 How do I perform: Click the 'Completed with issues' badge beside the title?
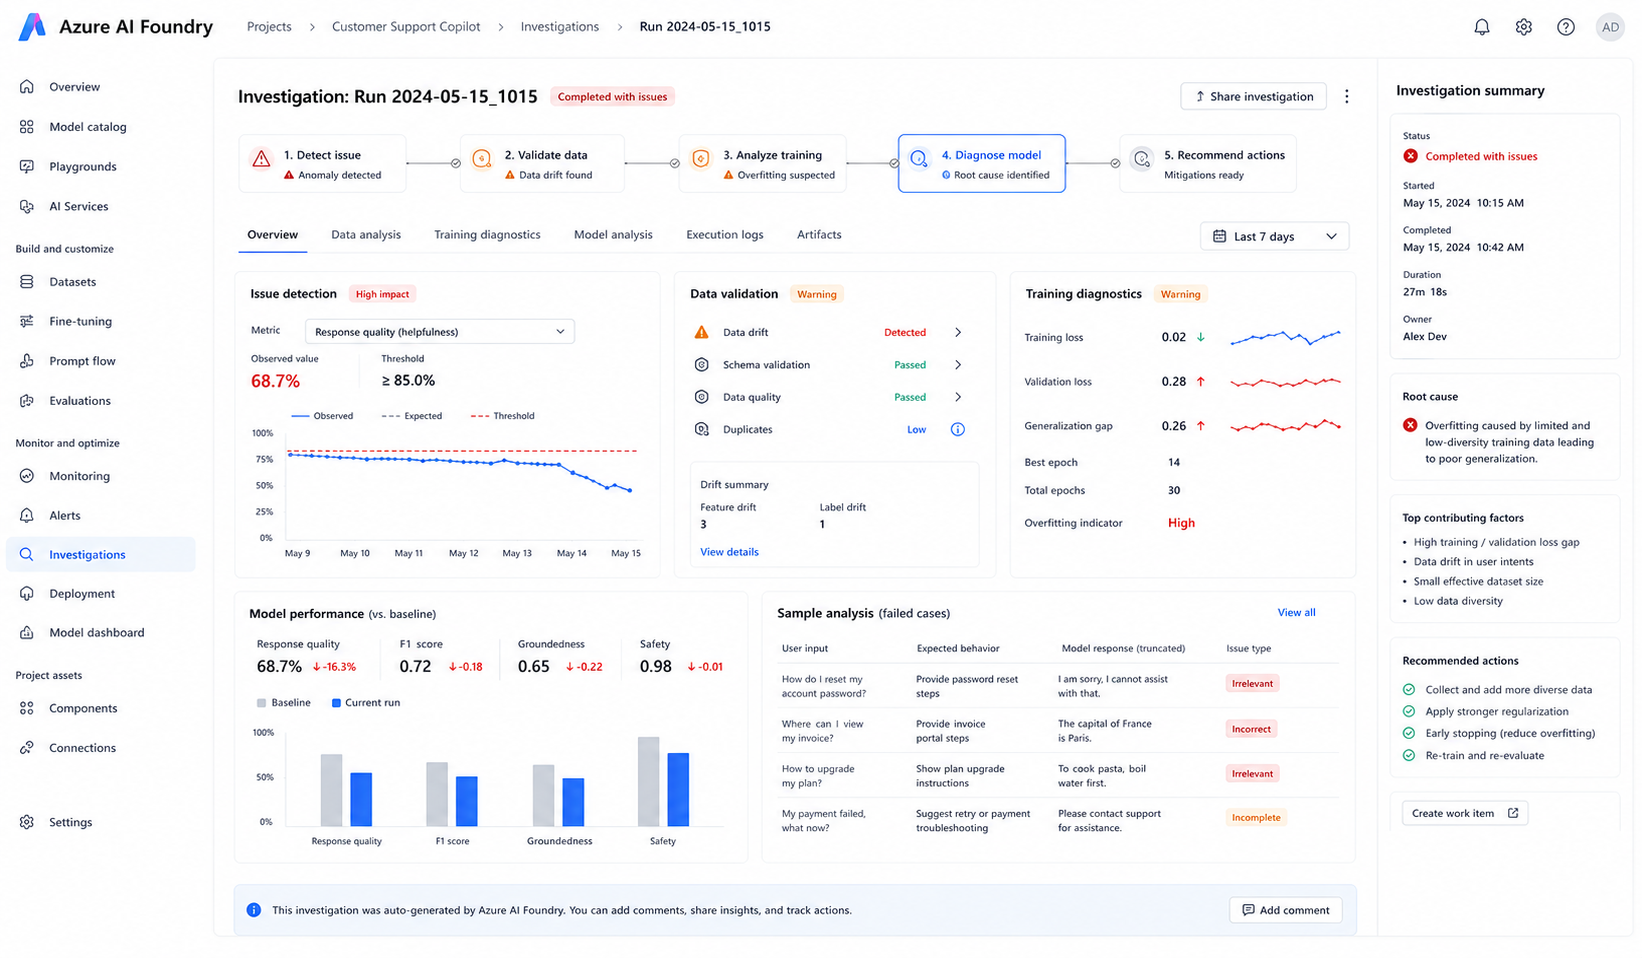(x=612, y=97)
